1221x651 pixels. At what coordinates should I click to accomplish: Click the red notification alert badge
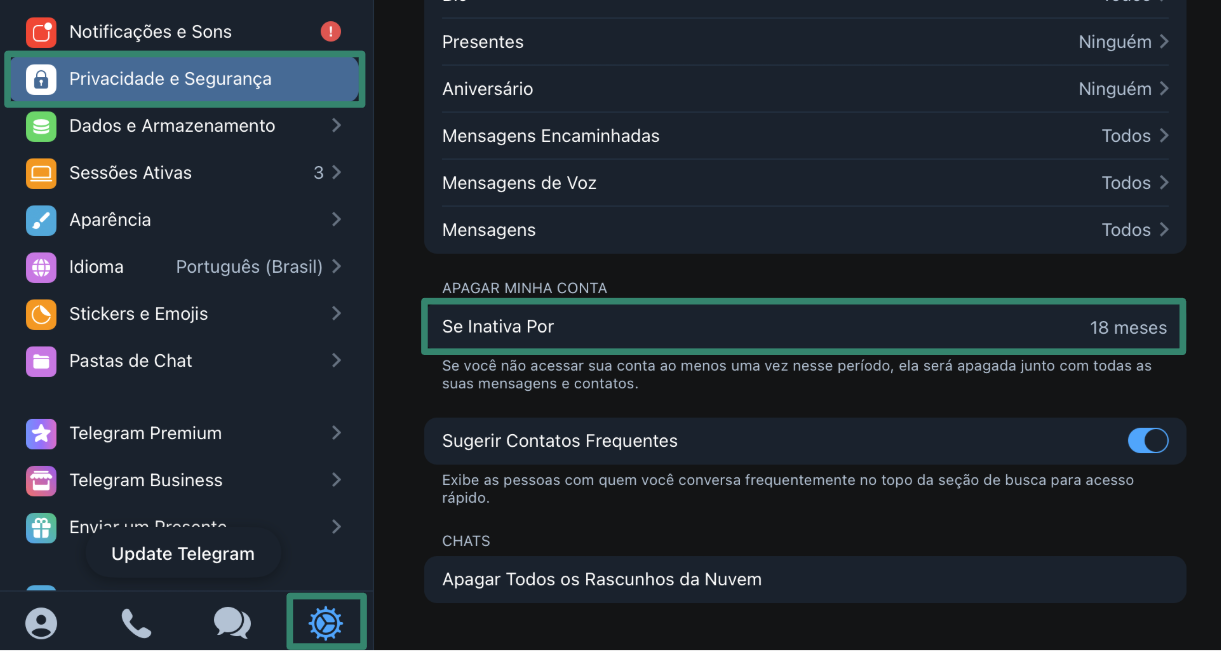point(331,32)
